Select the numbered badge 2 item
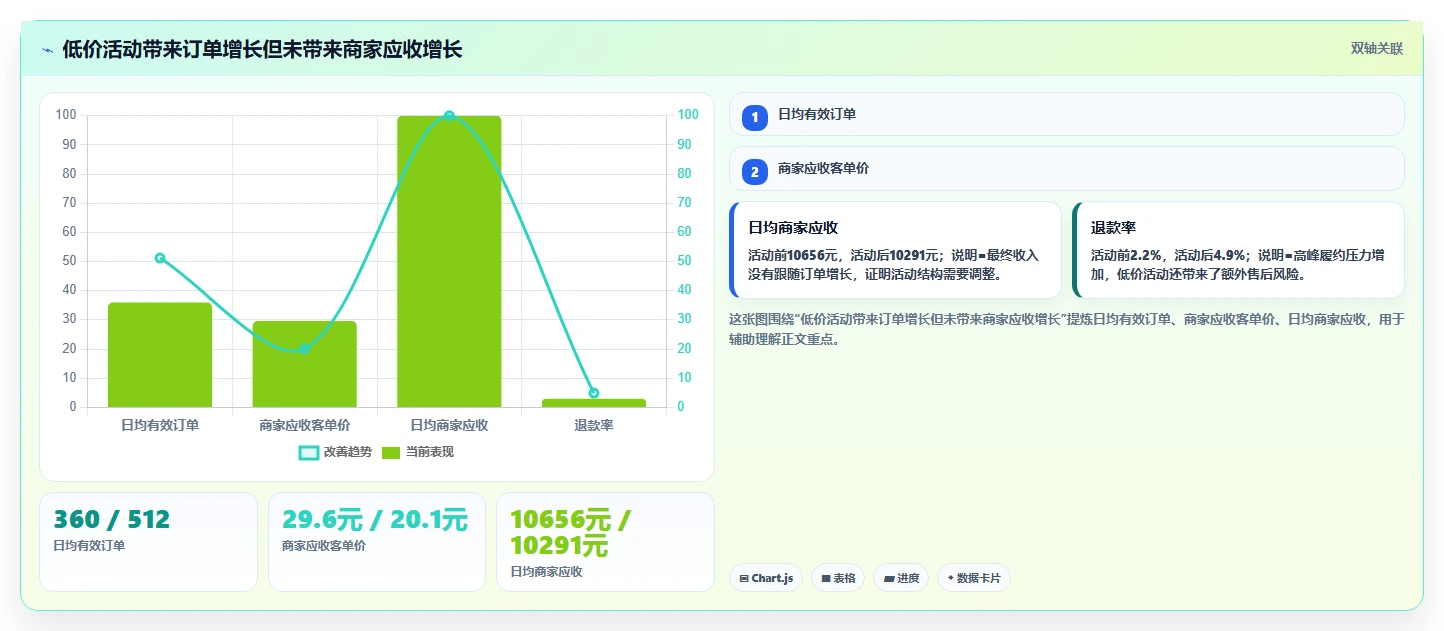Image resolution: width=1444 pixels, height=631 pixels. click(755, 172)
